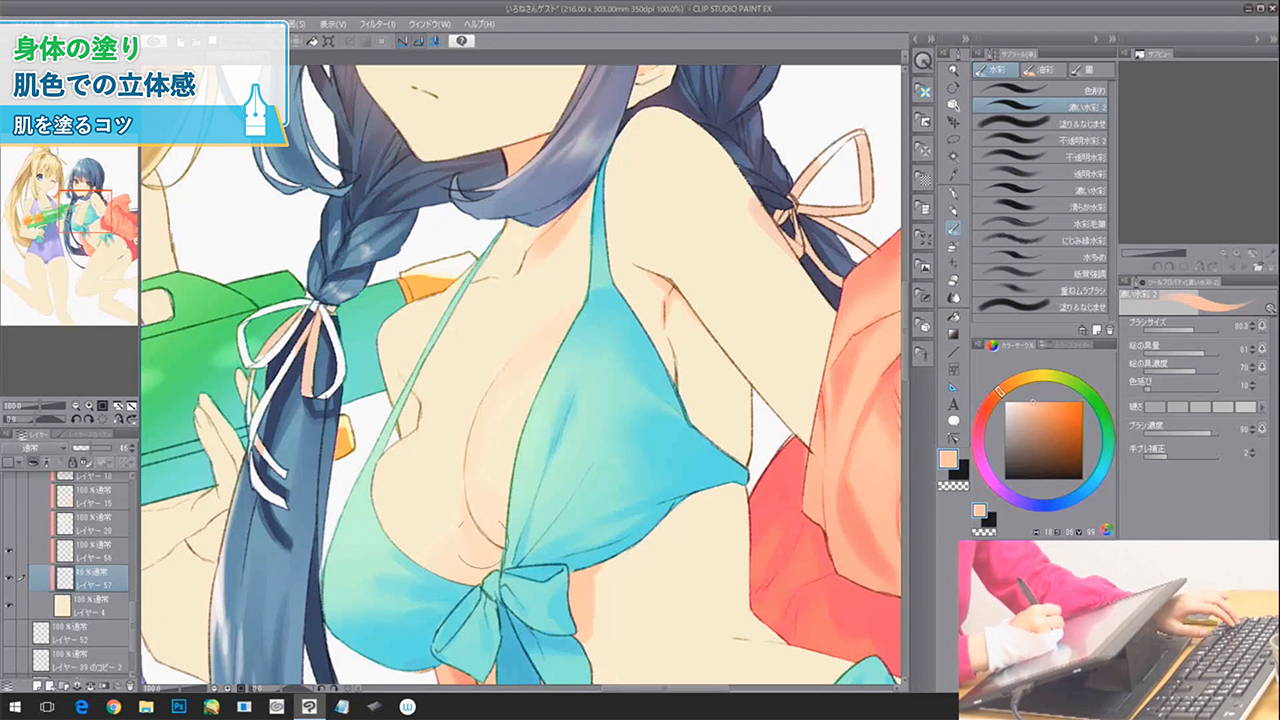The image size is (1280, 720).
Task: Toggle visibility of layer 56
Action: pos(9,551)
